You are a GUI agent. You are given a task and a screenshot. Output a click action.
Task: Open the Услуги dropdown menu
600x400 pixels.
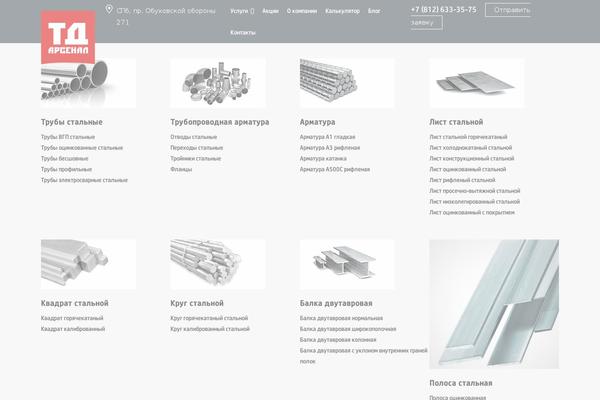[242, 11]
